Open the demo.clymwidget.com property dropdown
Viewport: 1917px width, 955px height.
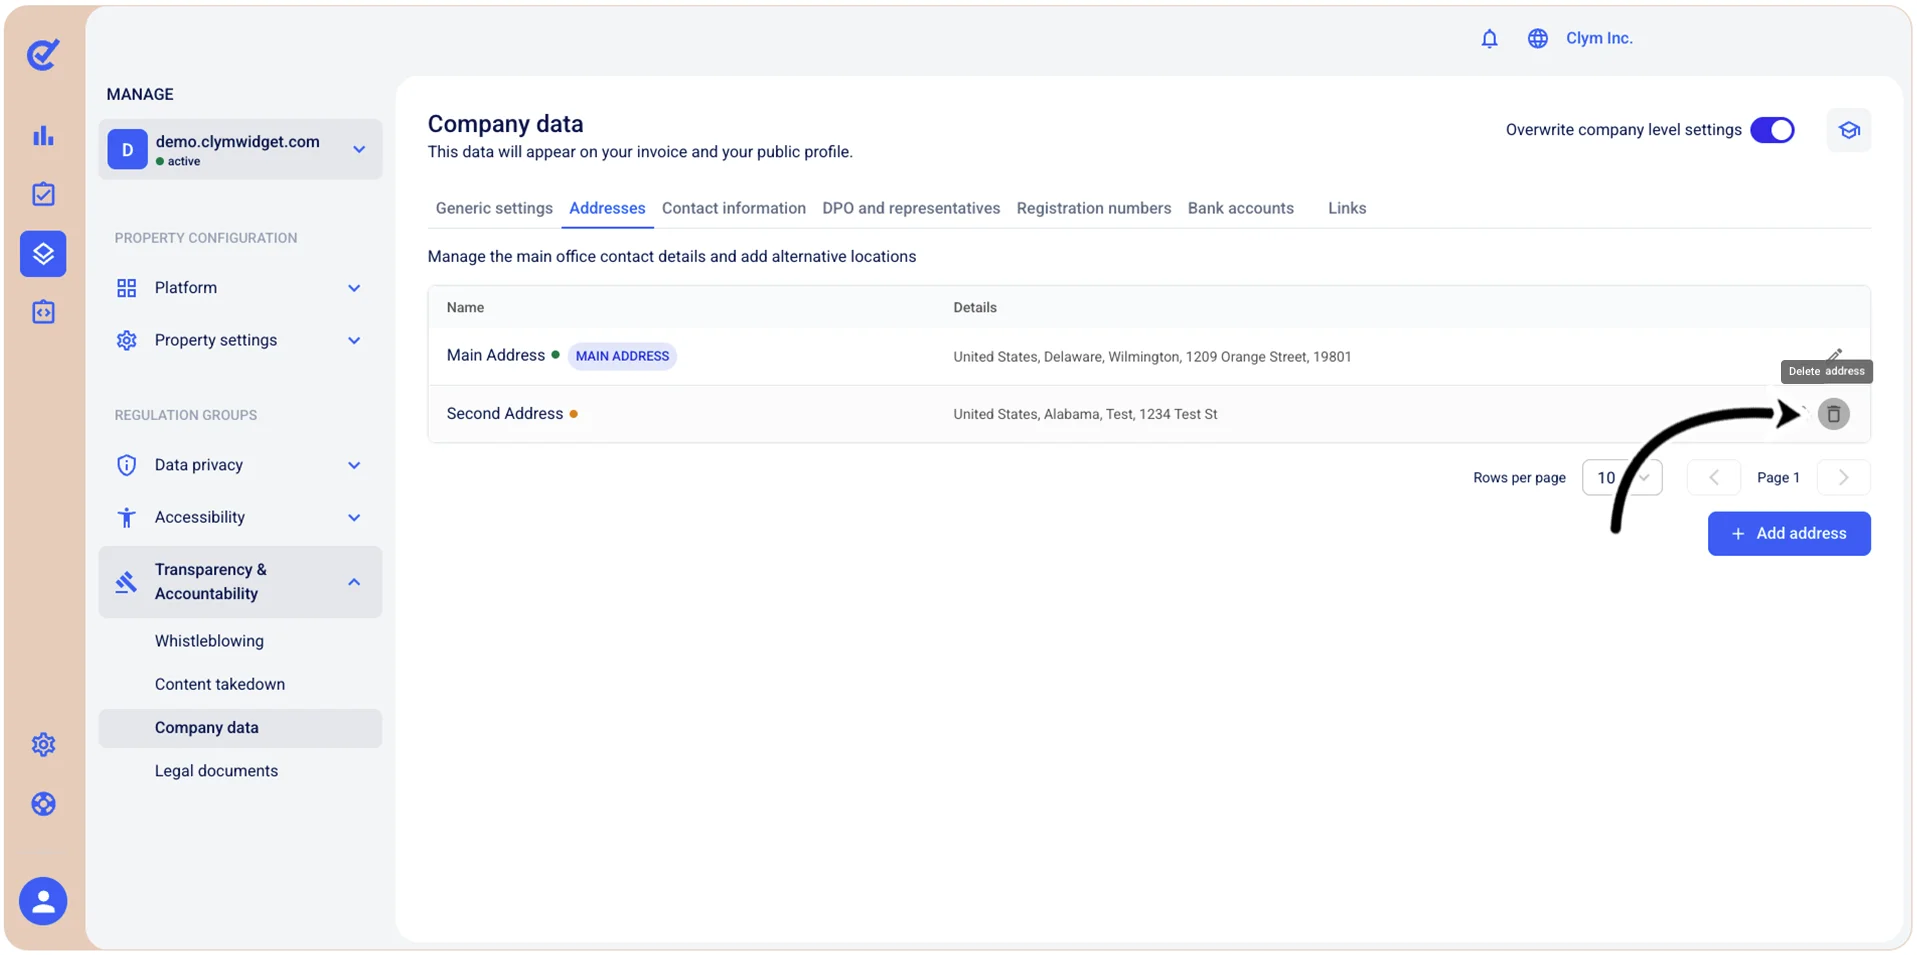[x=240, y=150]
